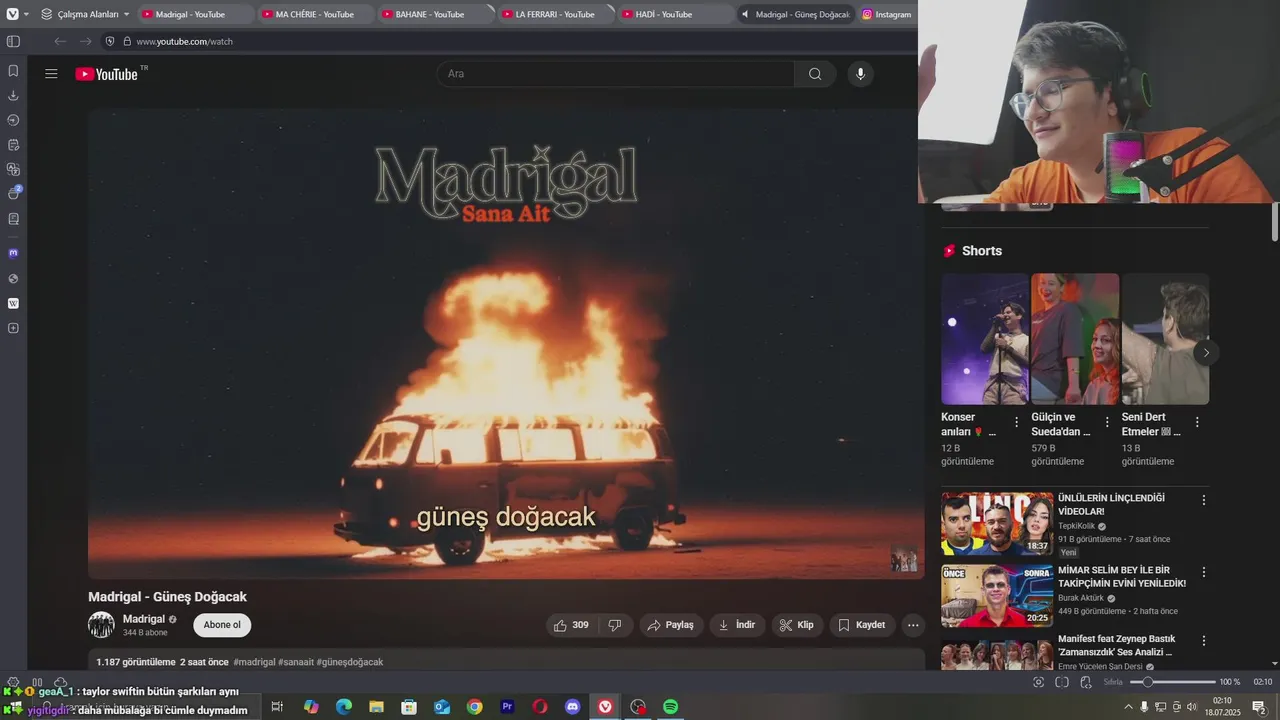
Task: Click the İndir download button
Action: click(737, 625)
